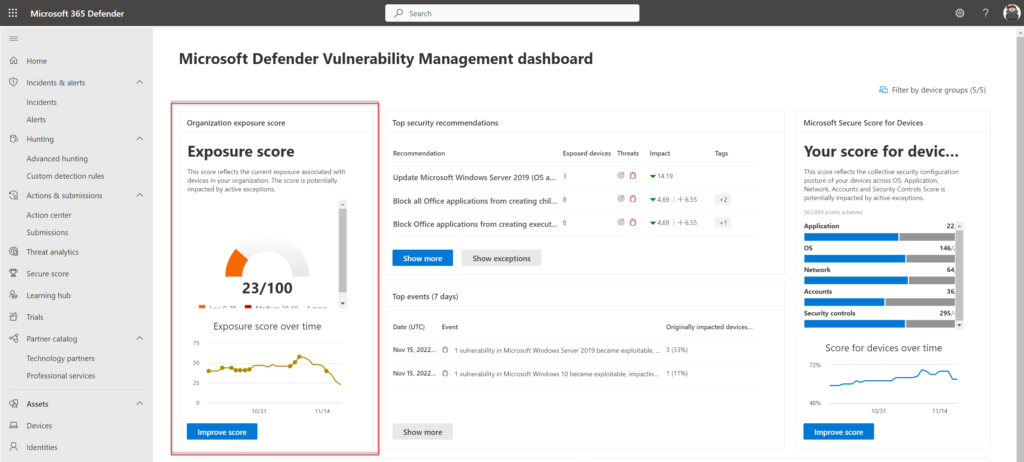The width and height of the screenshot is (1024, 462).
Task: Click the Secure Score card scrollbar down arrow
Action: tap(959, 324)
